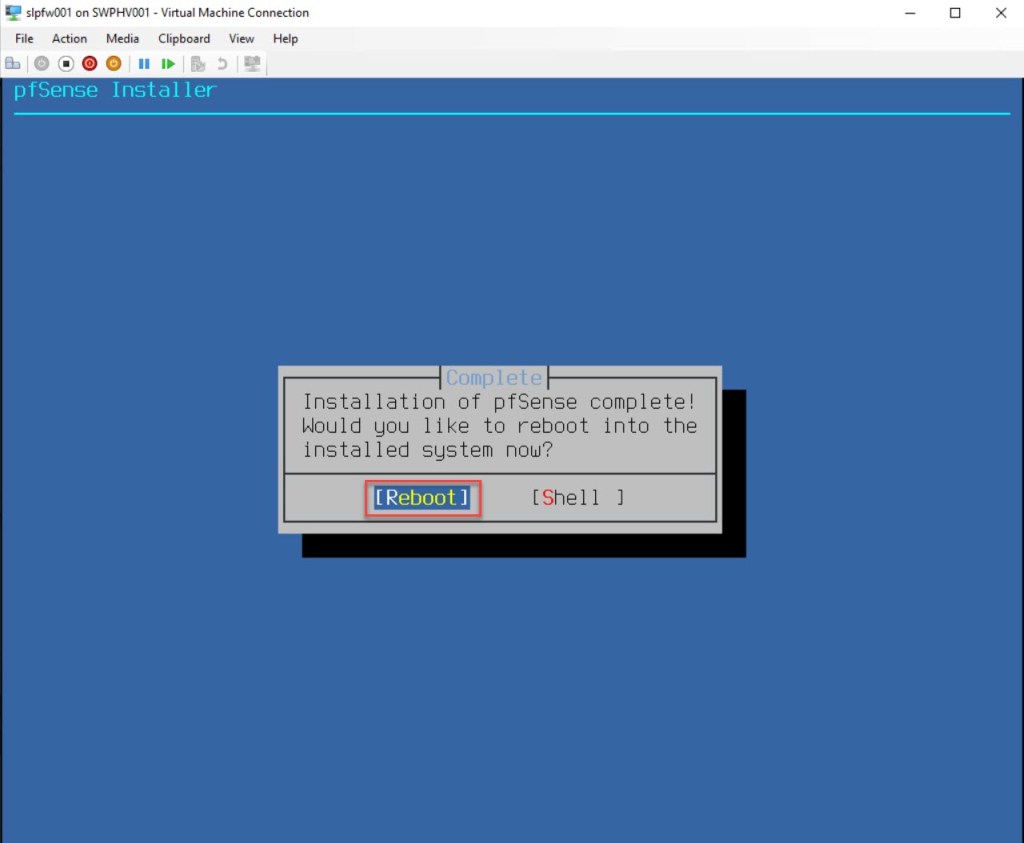Screen dimensions: 1024x843
Task: Show the View menu
Action: 241,38
